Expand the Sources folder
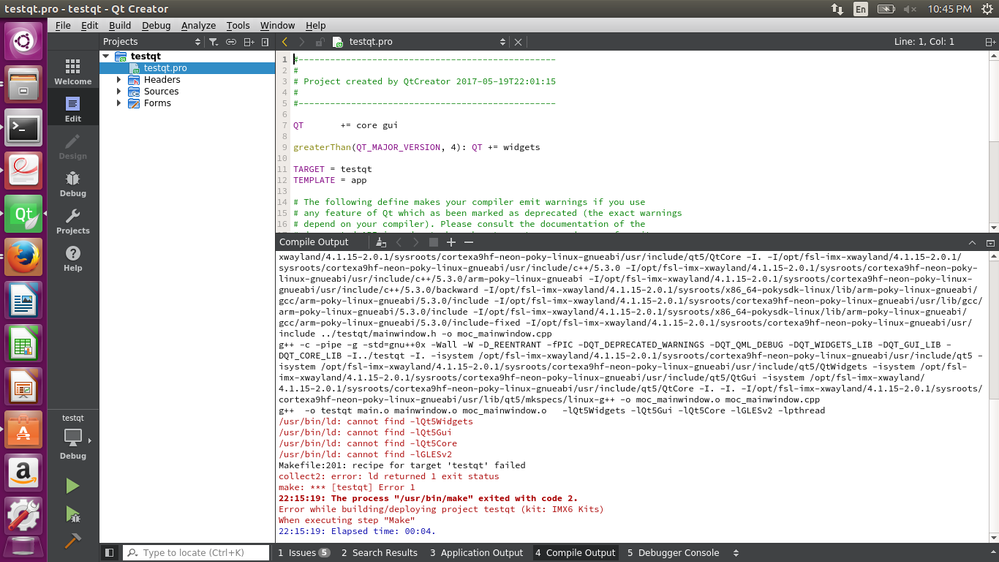Viewport: 999px width, 562px height. point(119,91)
